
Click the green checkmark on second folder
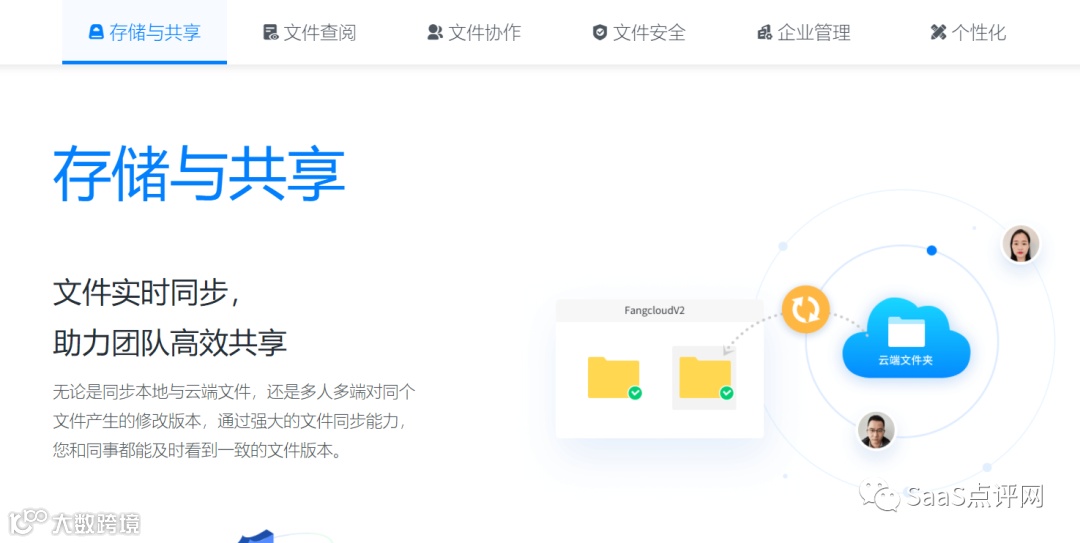pyautogui.click(x=726, y=393)
